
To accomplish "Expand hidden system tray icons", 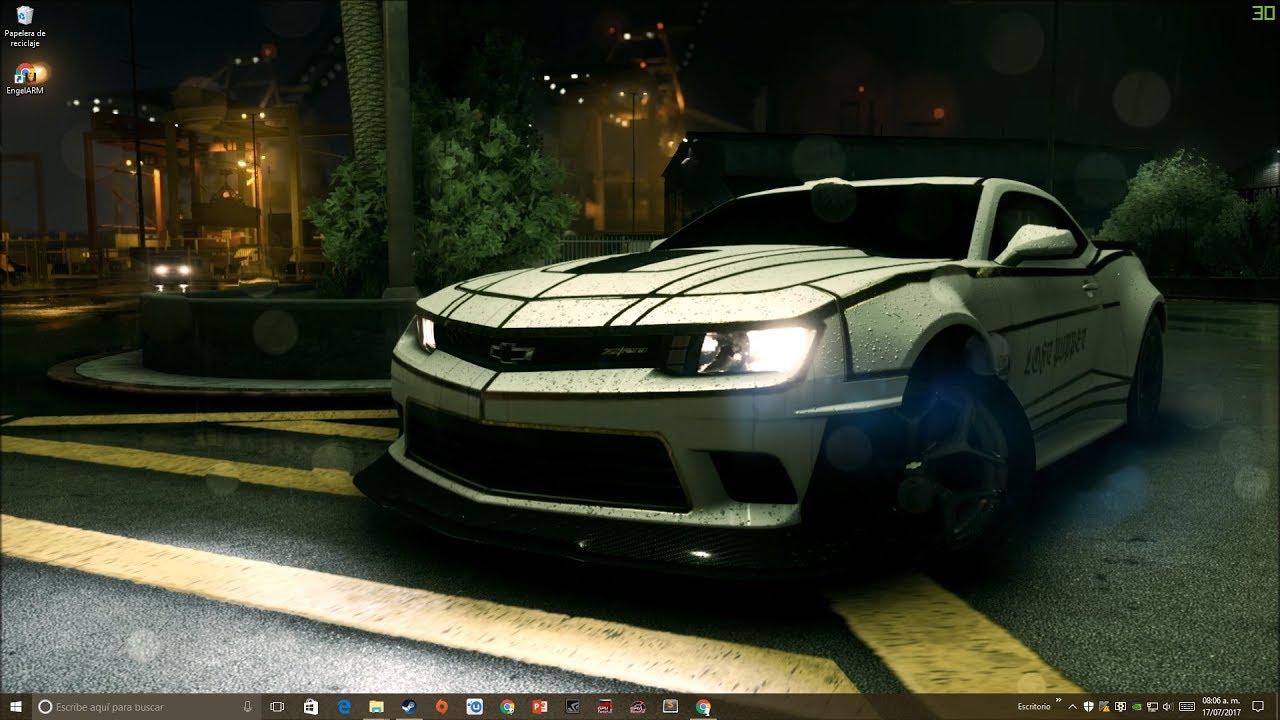I will (1072, 708).
